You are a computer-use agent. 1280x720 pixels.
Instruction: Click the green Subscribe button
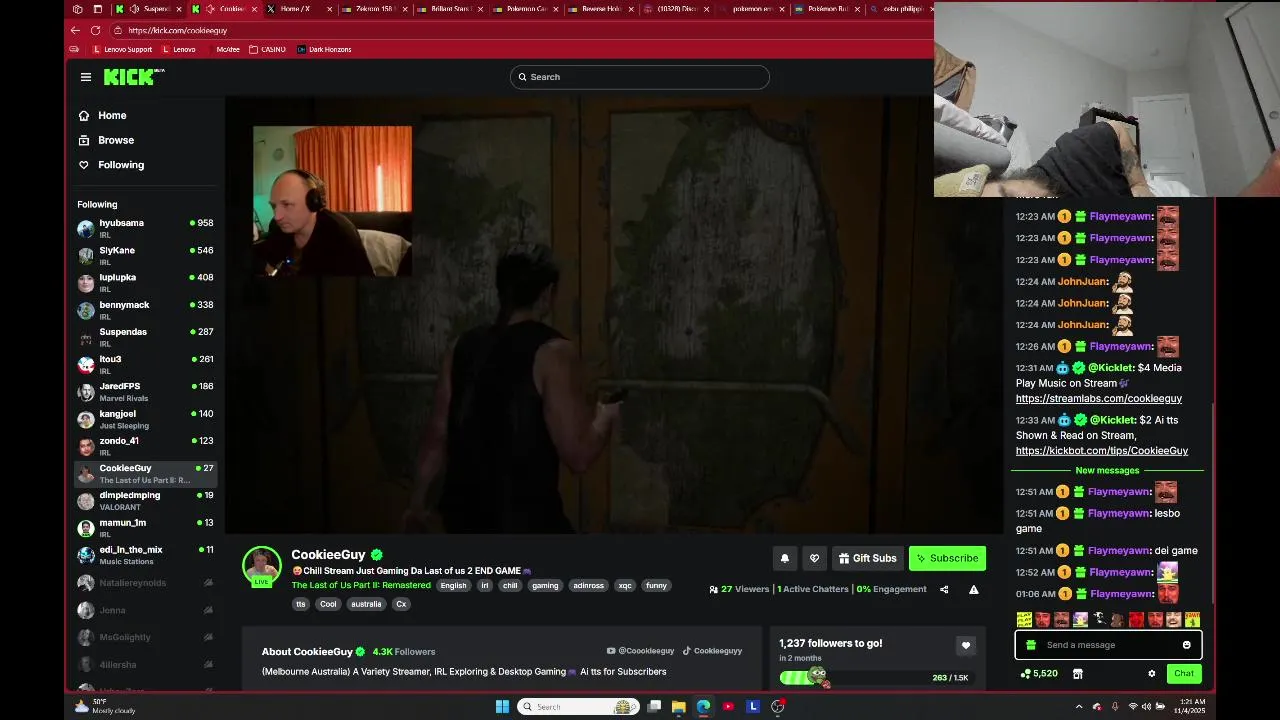pyautogui.click(x=947, y=558)
